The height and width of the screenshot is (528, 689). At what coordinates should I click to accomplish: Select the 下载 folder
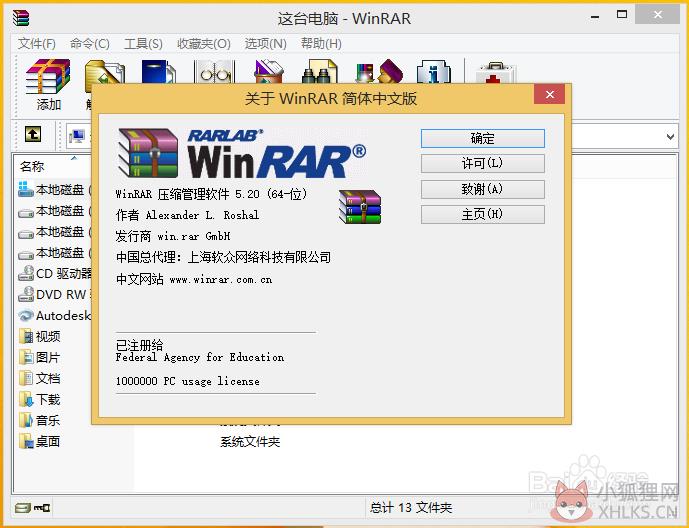[40, 399]
